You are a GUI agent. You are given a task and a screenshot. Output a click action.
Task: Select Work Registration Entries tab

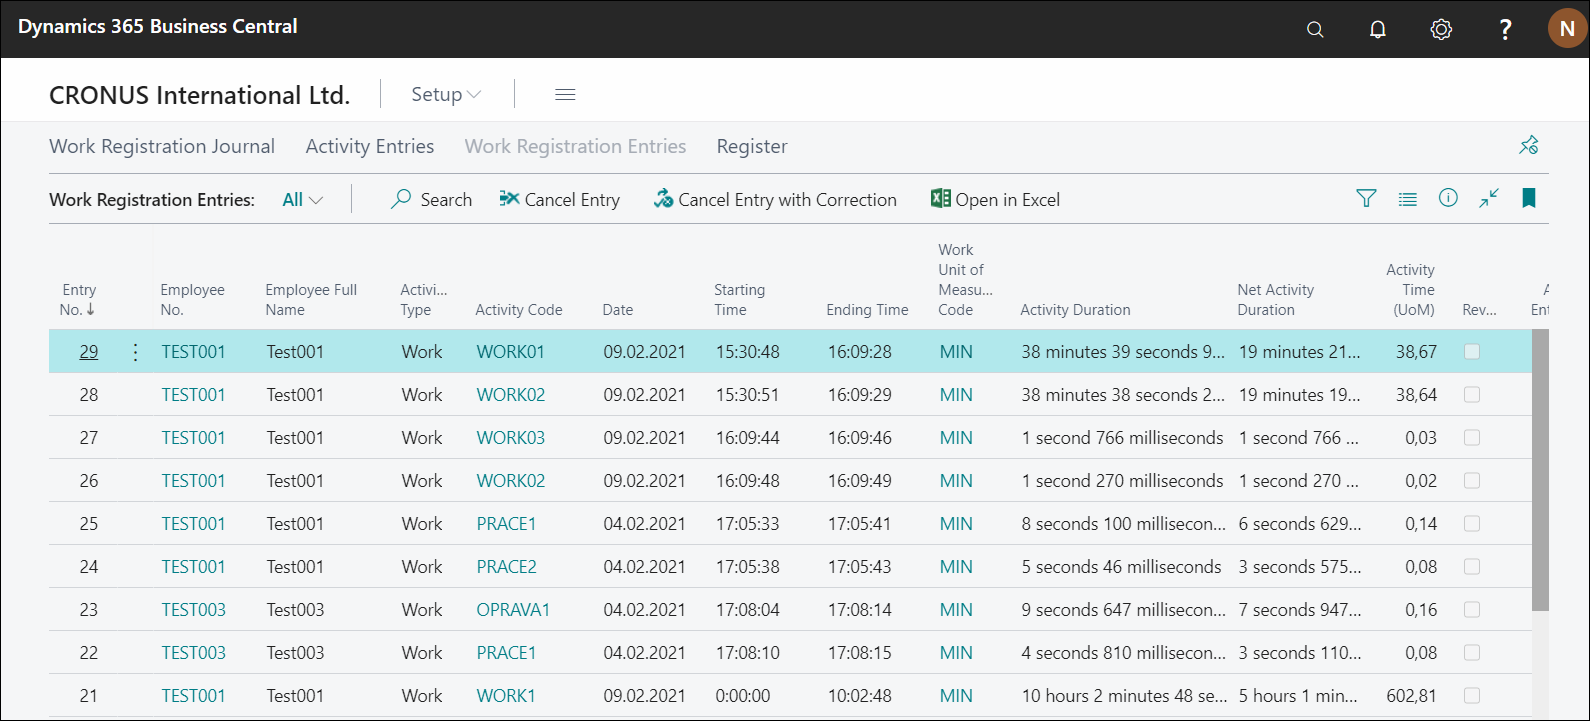[x=575, y=146]
